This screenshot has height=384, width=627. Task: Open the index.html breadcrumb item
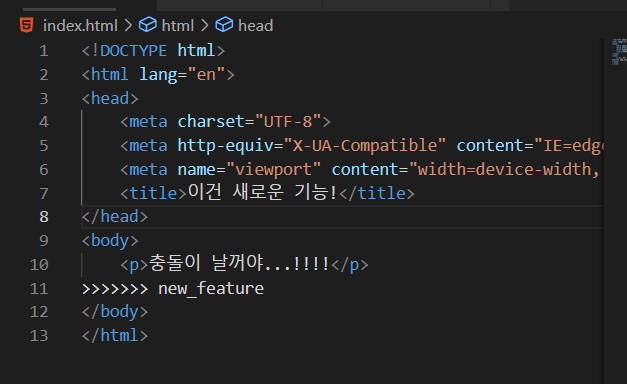tap(80, 26)
